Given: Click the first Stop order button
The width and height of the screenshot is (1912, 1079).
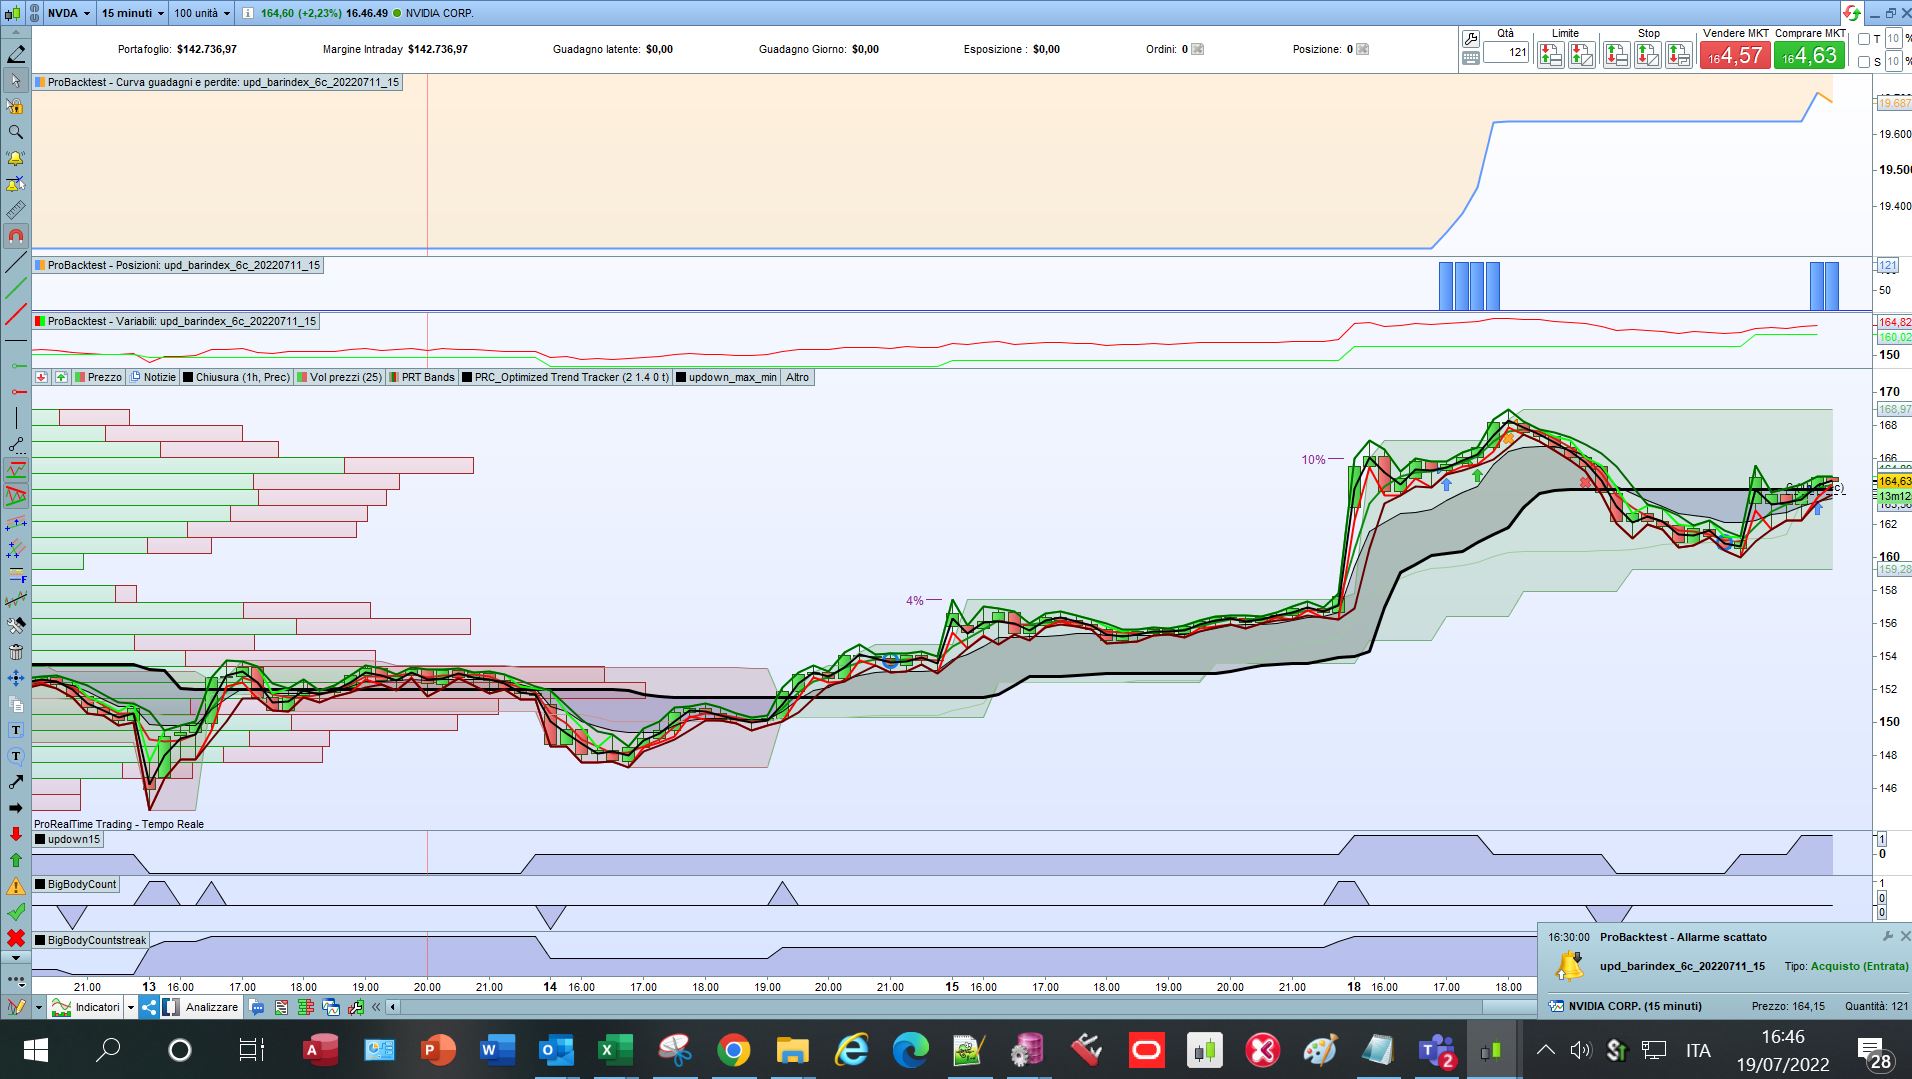Looking at the screenshot, I should [1616, 55].
